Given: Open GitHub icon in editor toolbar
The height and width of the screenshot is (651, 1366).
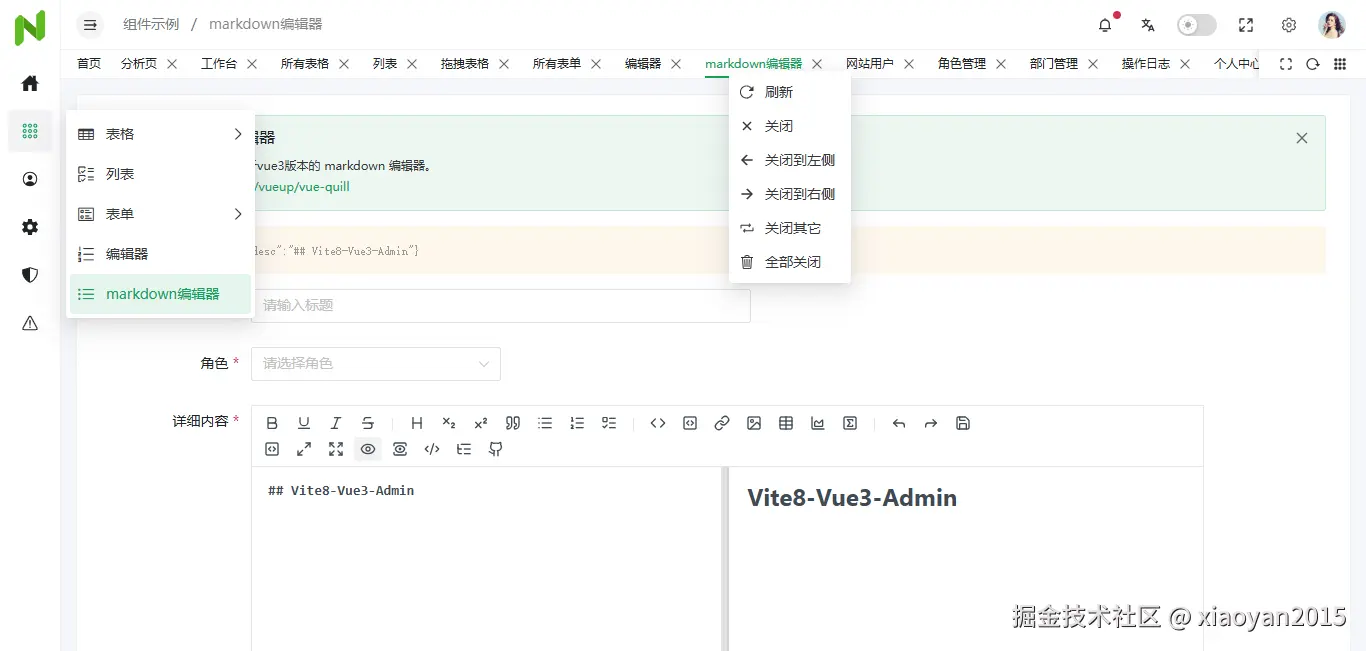Looking at the screenshot, I should pyautogui.click(x=496, y=449).
